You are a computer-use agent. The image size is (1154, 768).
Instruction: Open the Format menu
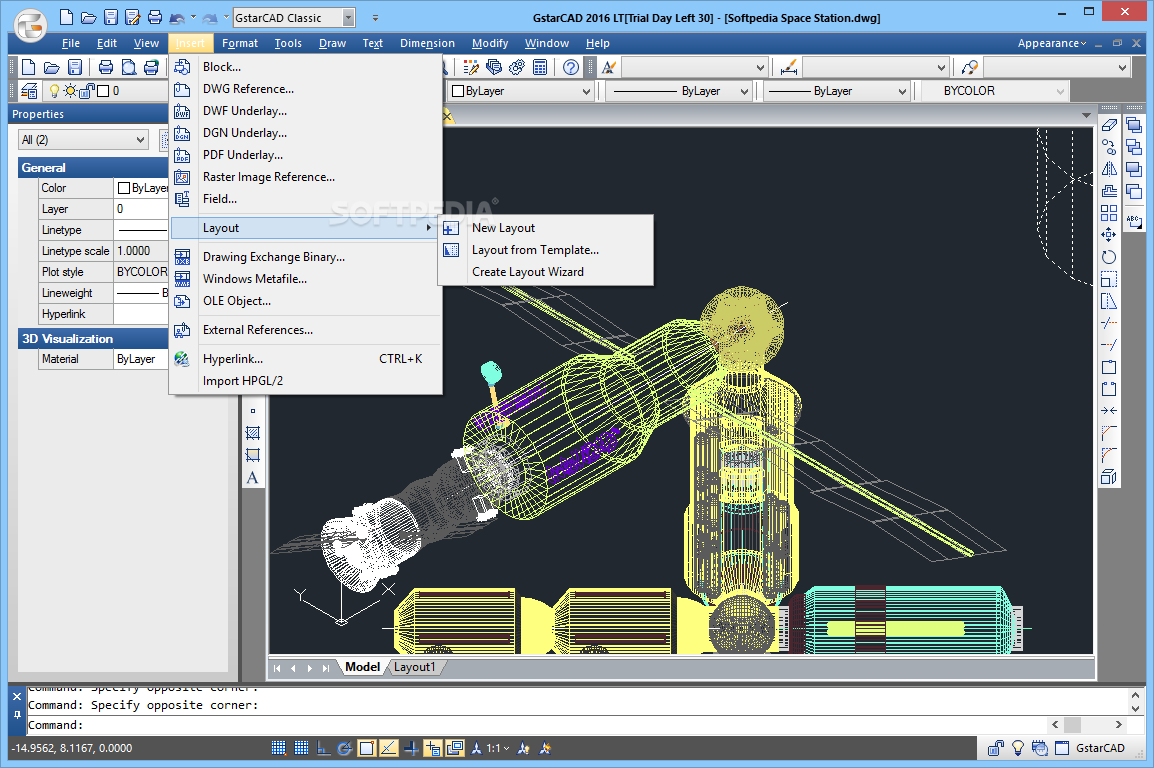coord(240,43)
